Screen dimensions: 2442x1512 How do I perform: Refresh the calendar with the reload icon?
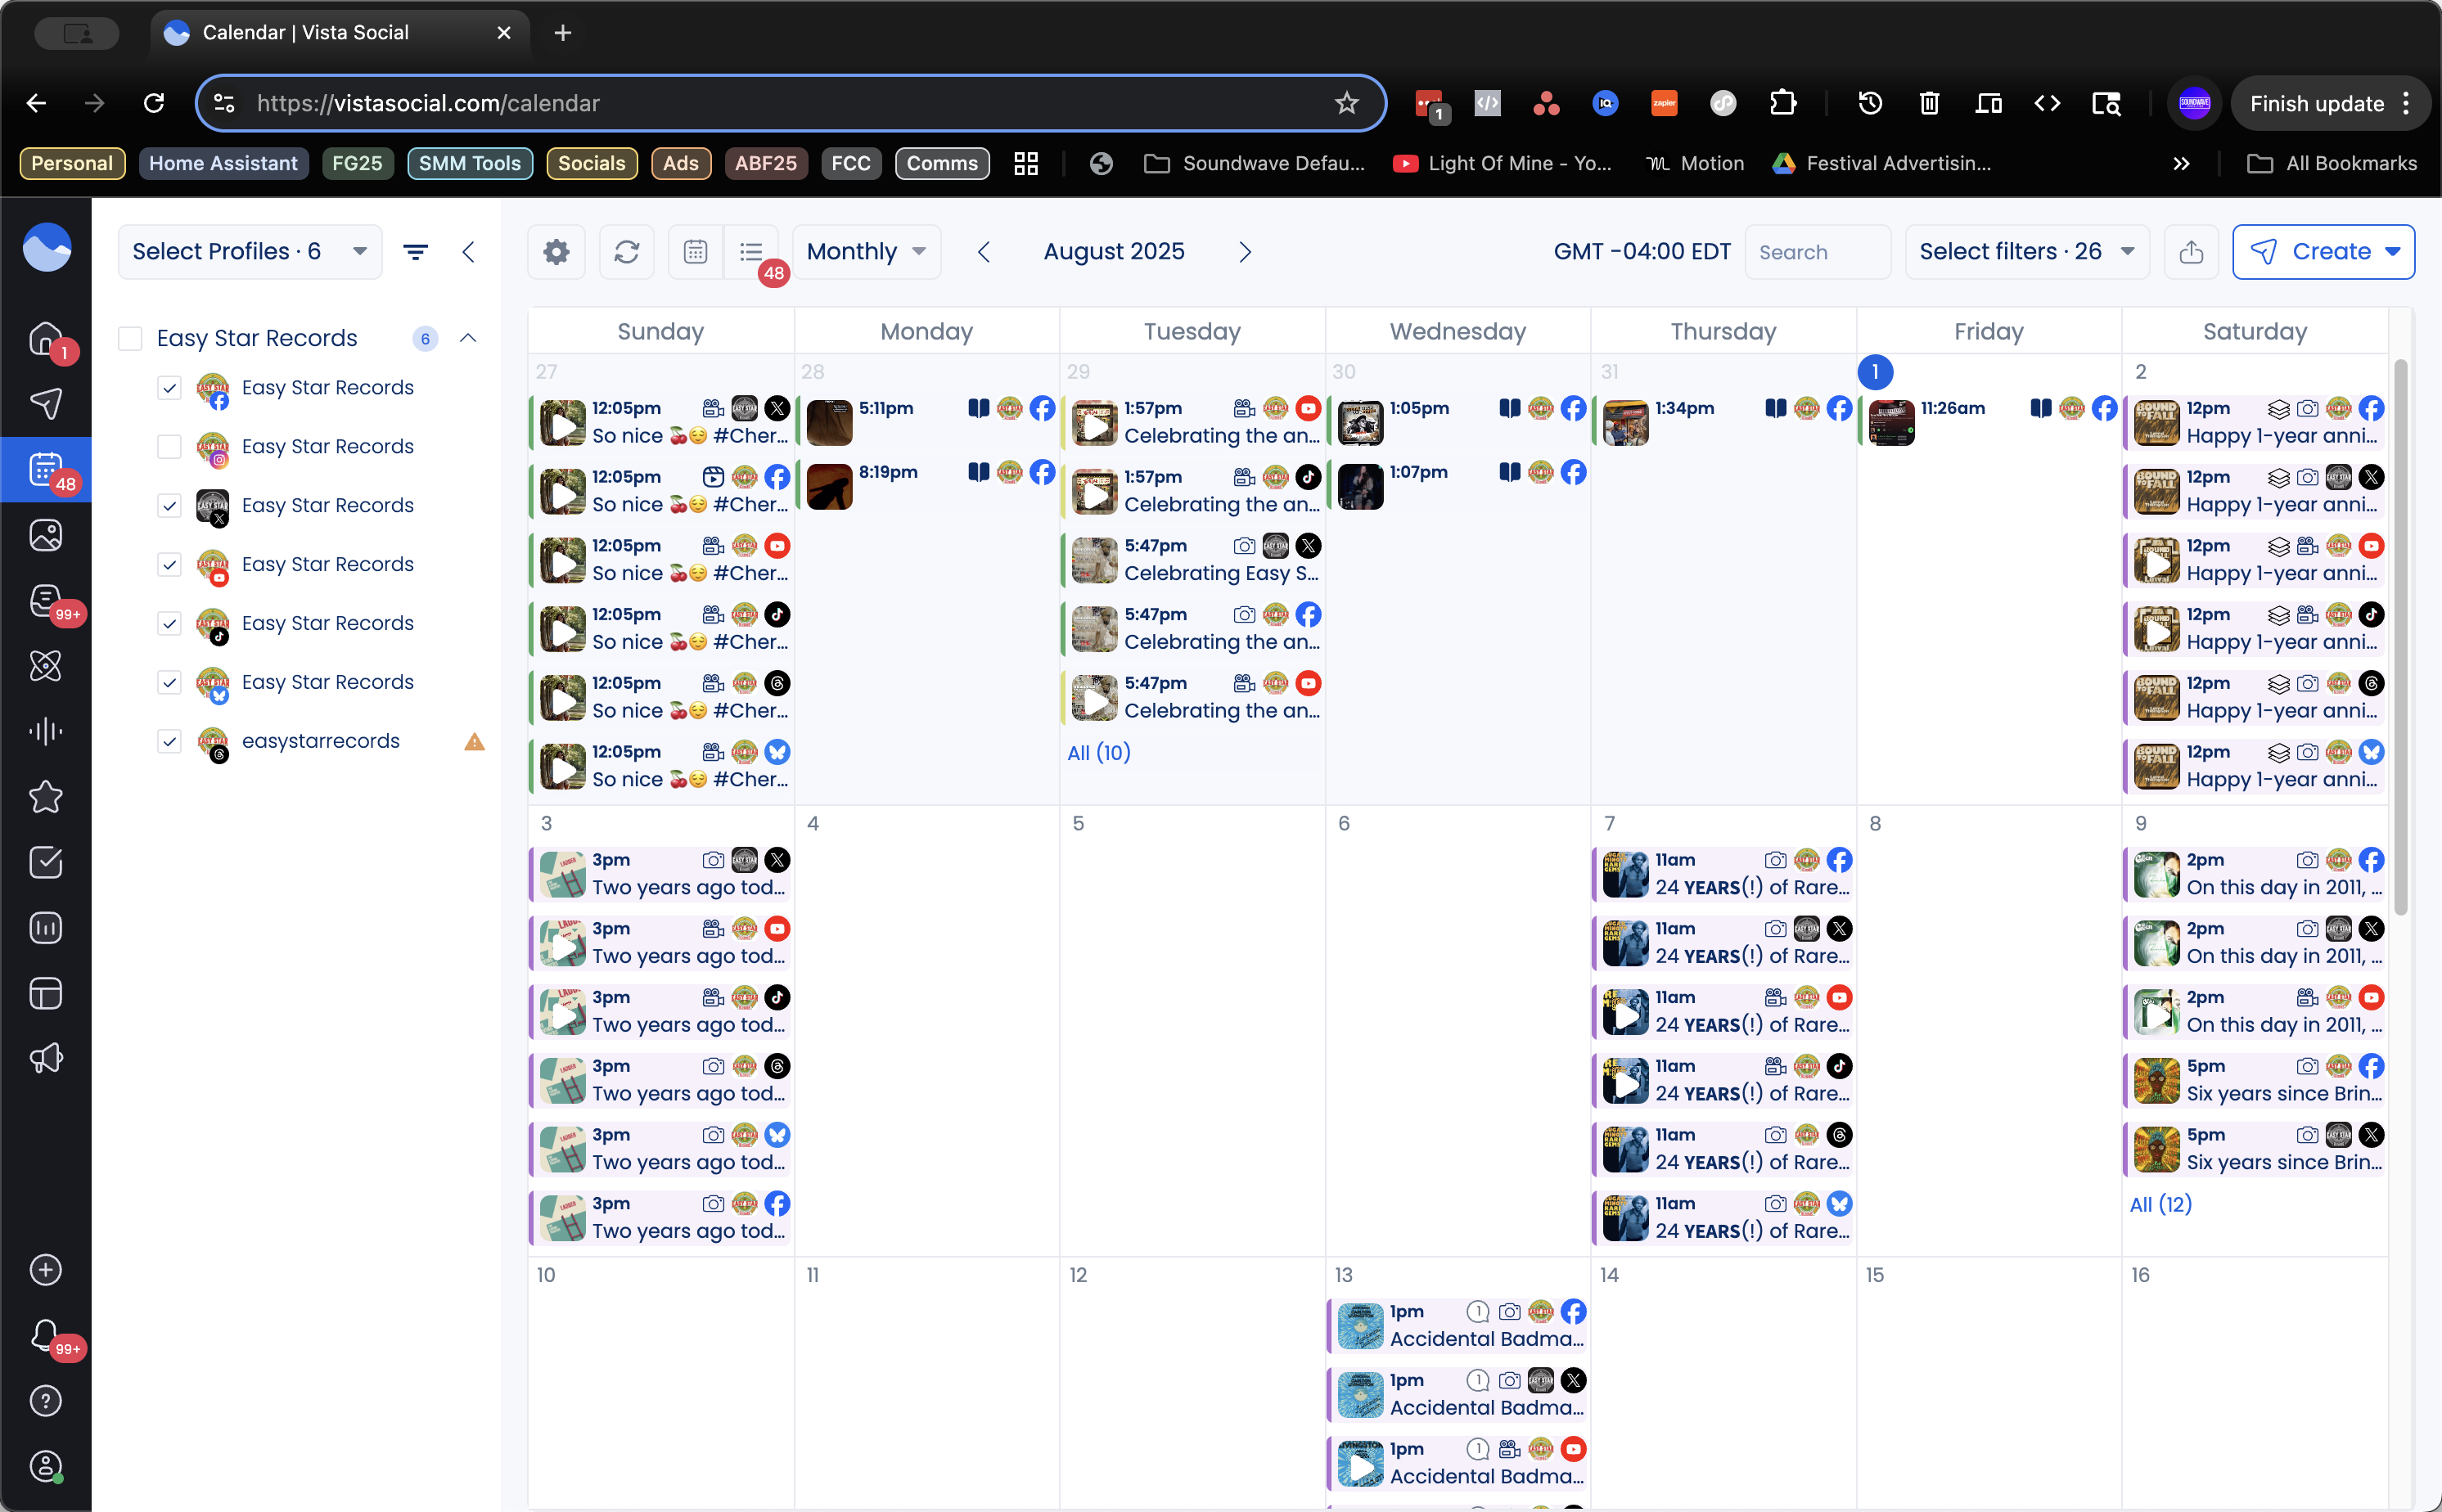coord(626,252)
